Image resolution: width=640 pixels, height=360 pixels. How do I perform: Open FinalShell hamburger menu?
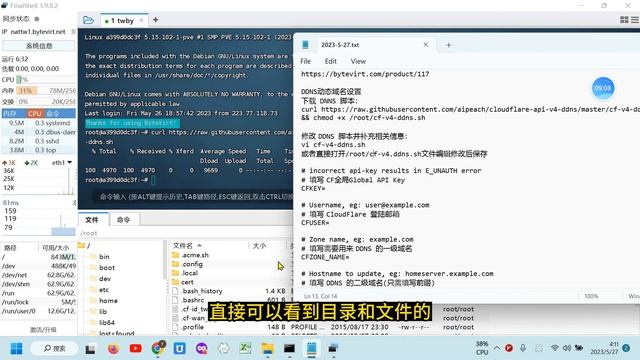pyautogui.click(x=635, y=20)
